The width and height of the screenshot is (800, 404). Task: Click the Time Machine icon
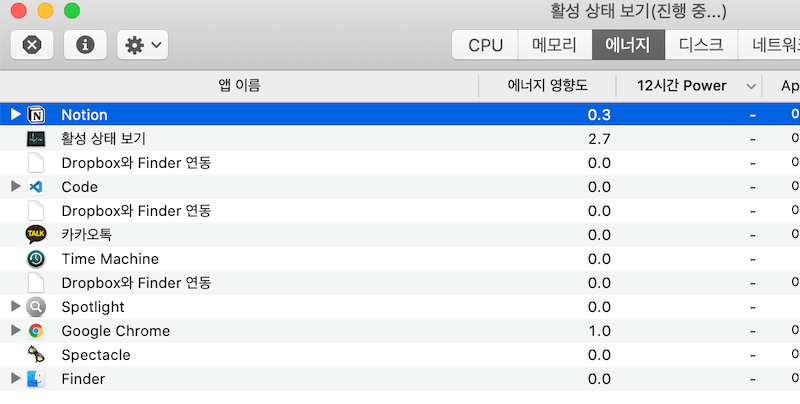tap(36, 259)
